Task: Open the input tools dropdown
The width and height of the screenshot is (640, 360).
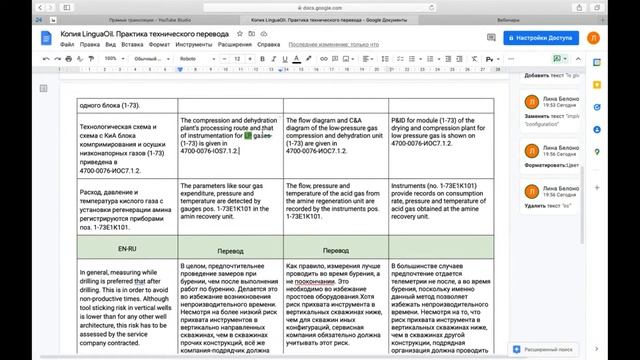Action: [x=492, y=59]
